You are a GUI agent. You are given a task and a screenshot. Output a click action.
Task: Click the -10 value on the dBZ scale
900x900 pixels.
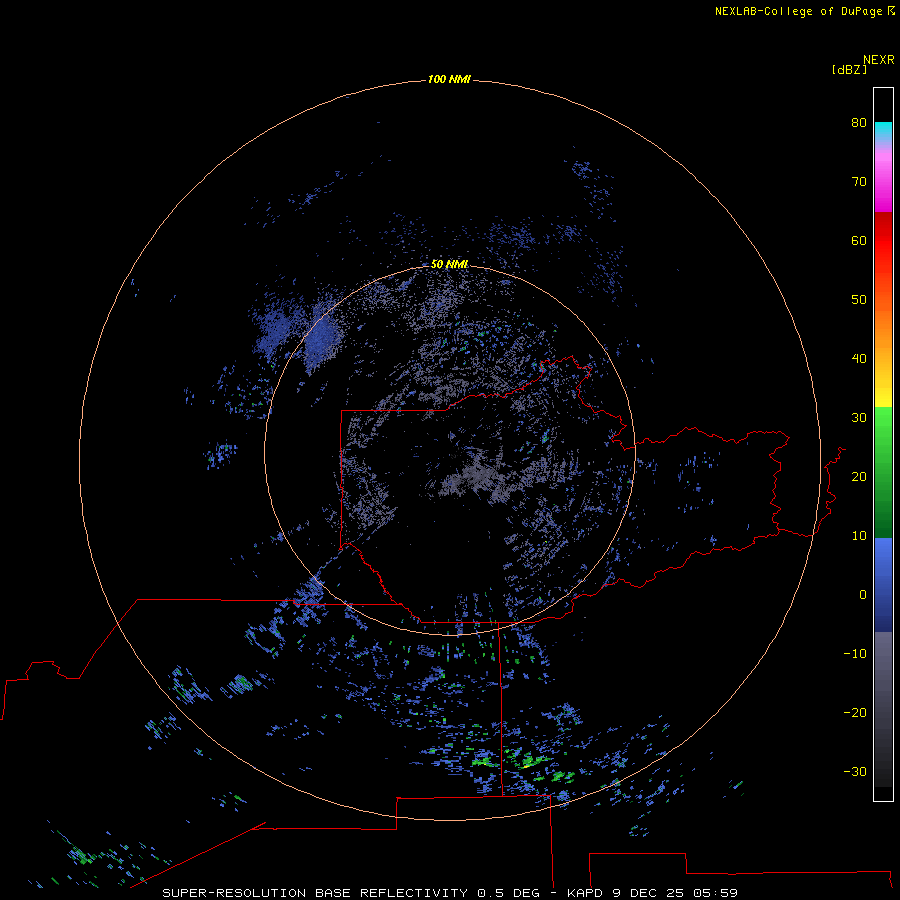point(855,654)
